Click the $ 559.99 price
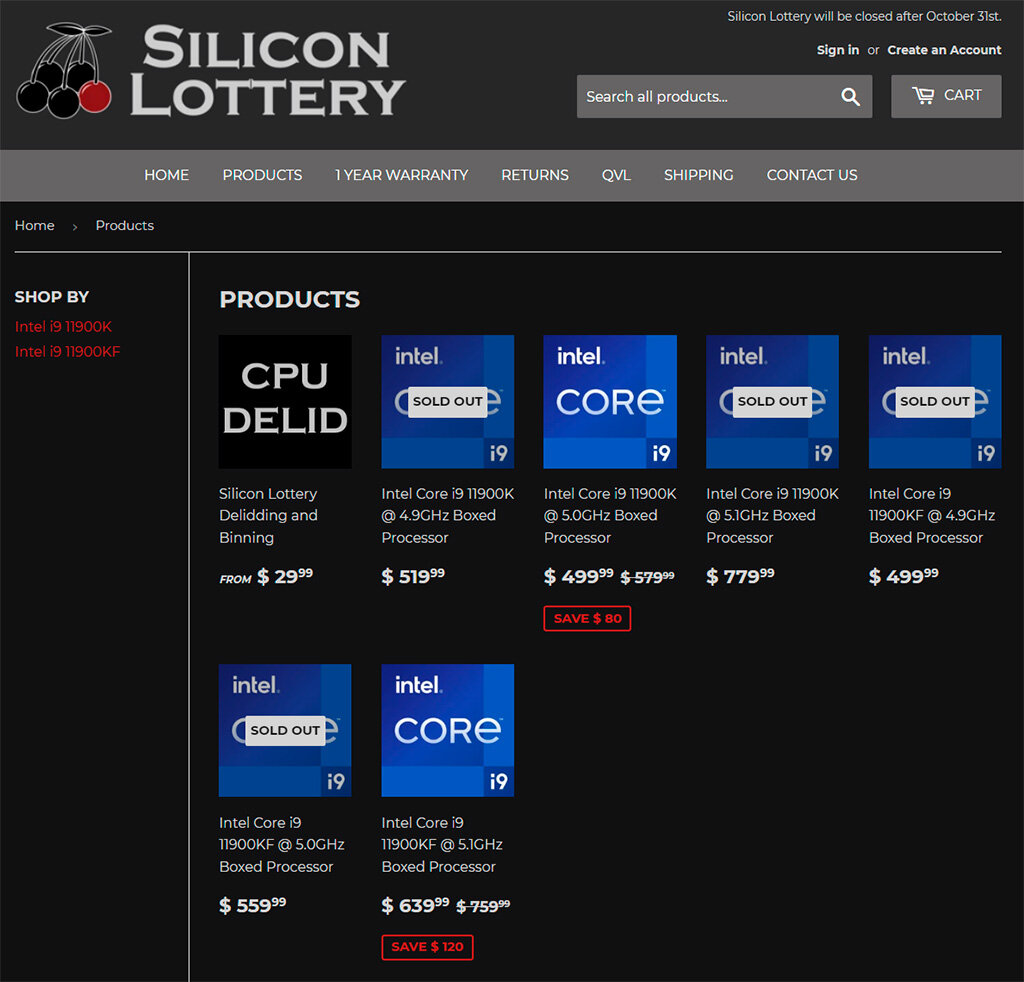Screen dimensions: 1024x982 (x=253, y=905)
